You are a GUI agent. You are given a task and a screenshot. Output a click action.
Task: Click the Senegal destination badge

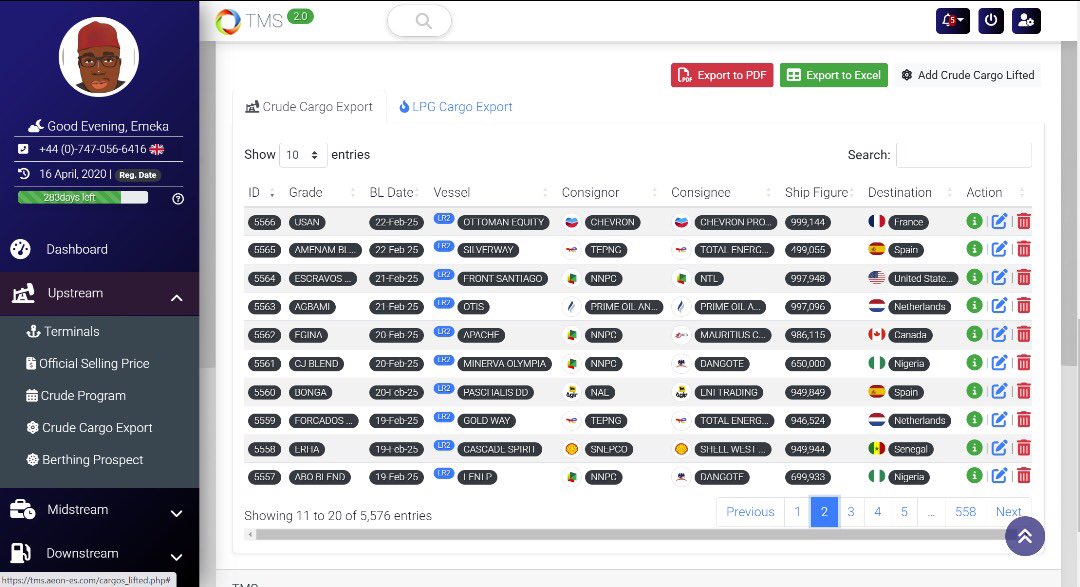click(911, 449)
